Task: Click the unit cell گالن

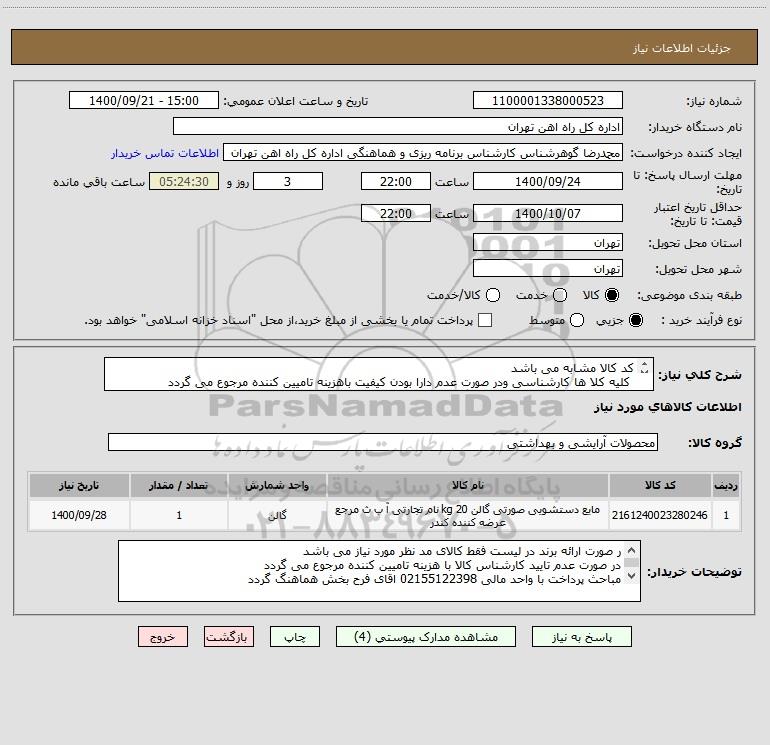Action: tap(277, 515)
